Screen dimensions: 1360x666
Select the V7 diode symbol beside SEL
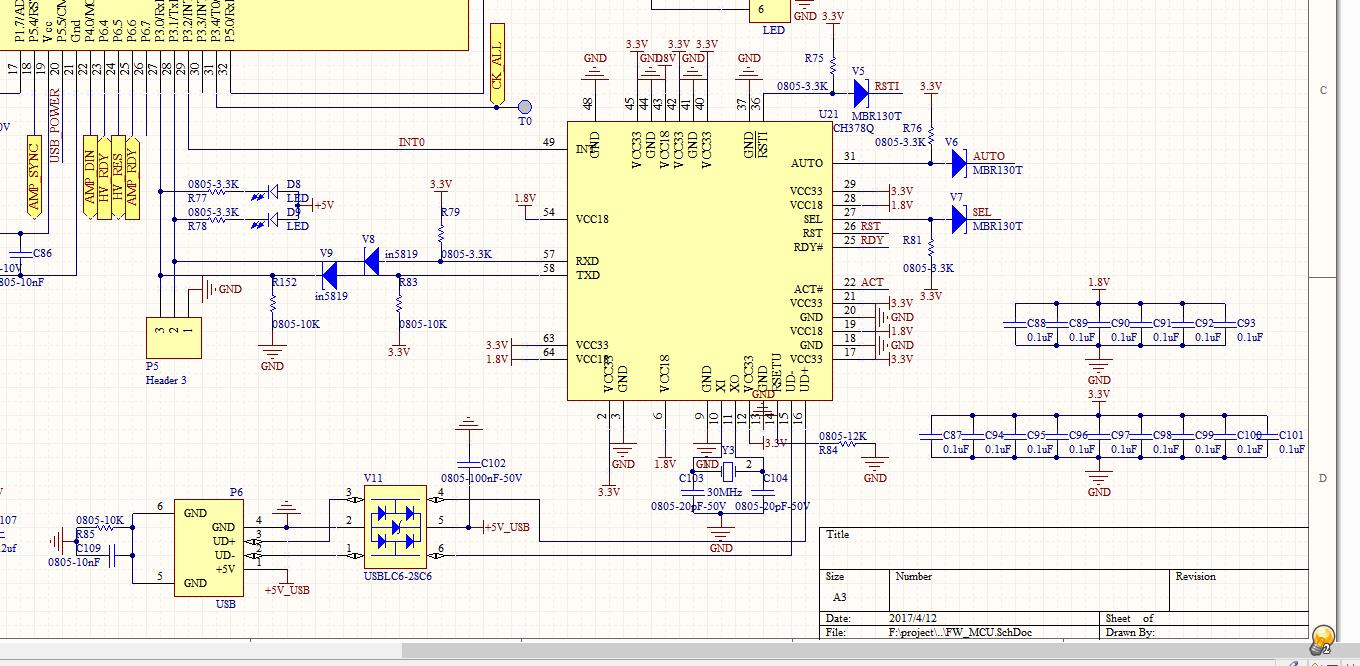pos(959,218)
